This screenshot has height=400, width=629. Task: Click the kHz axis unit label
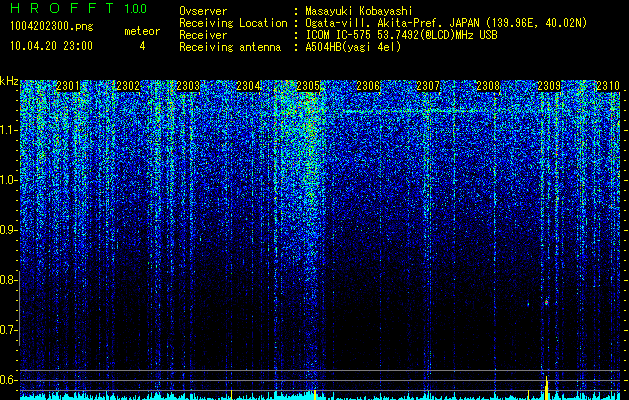click(x=9, y=81)
